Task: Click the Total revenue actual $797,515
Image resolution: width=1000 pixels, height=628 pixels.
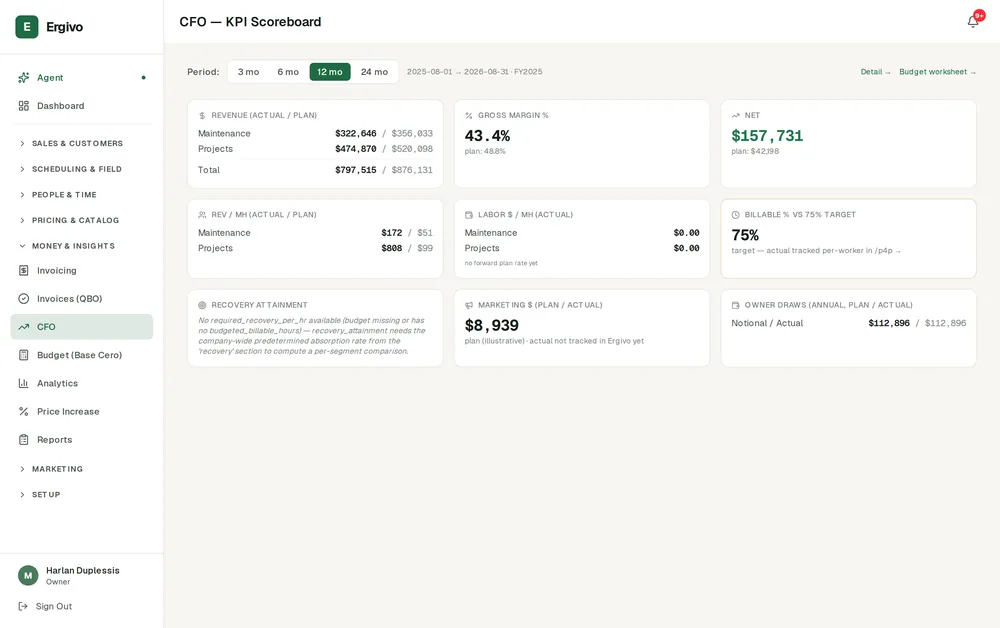Action: point(356,170)
